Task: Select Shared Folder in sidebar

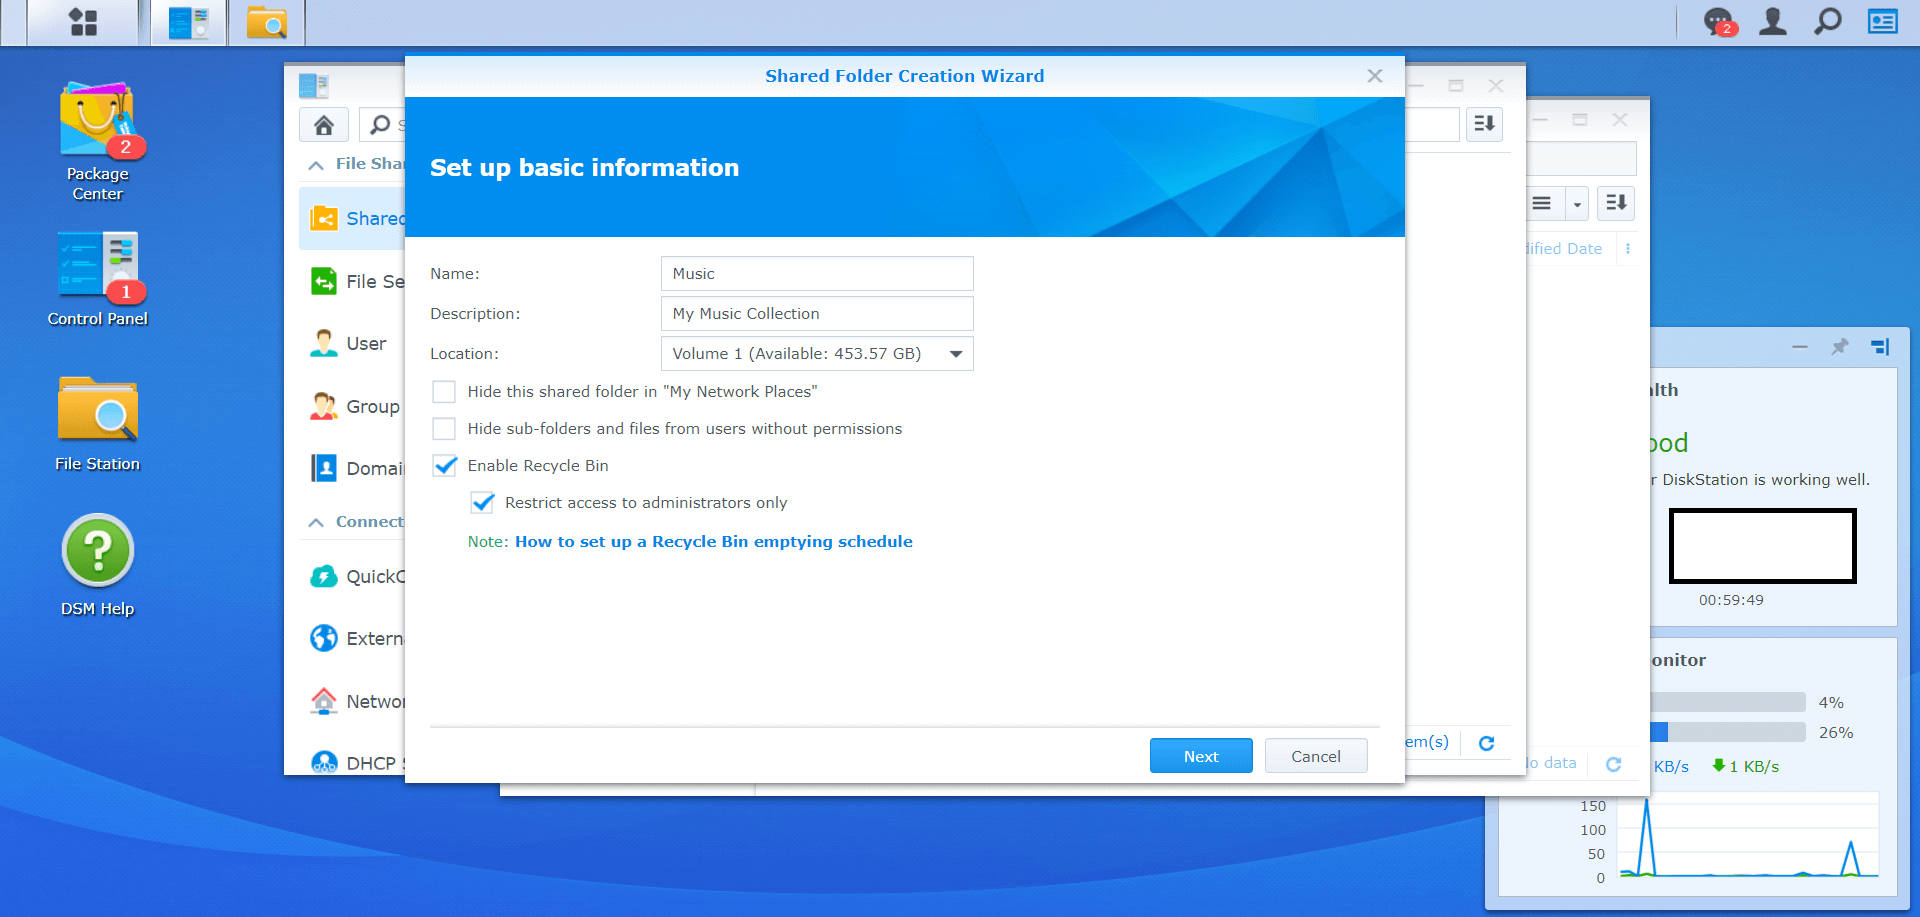Action: [352, 218]
